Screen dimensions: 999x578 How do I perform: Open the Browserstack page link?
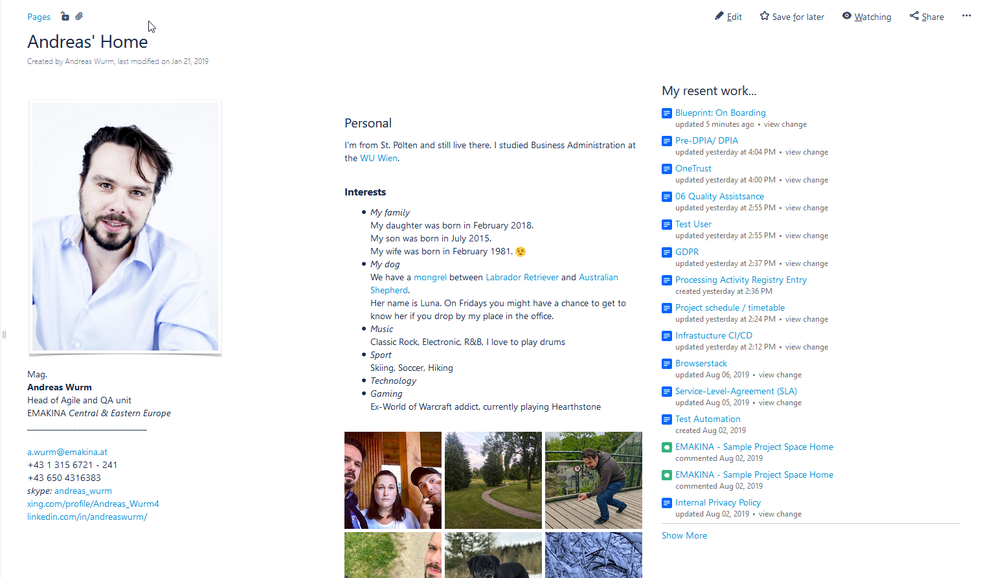(701, 363)
